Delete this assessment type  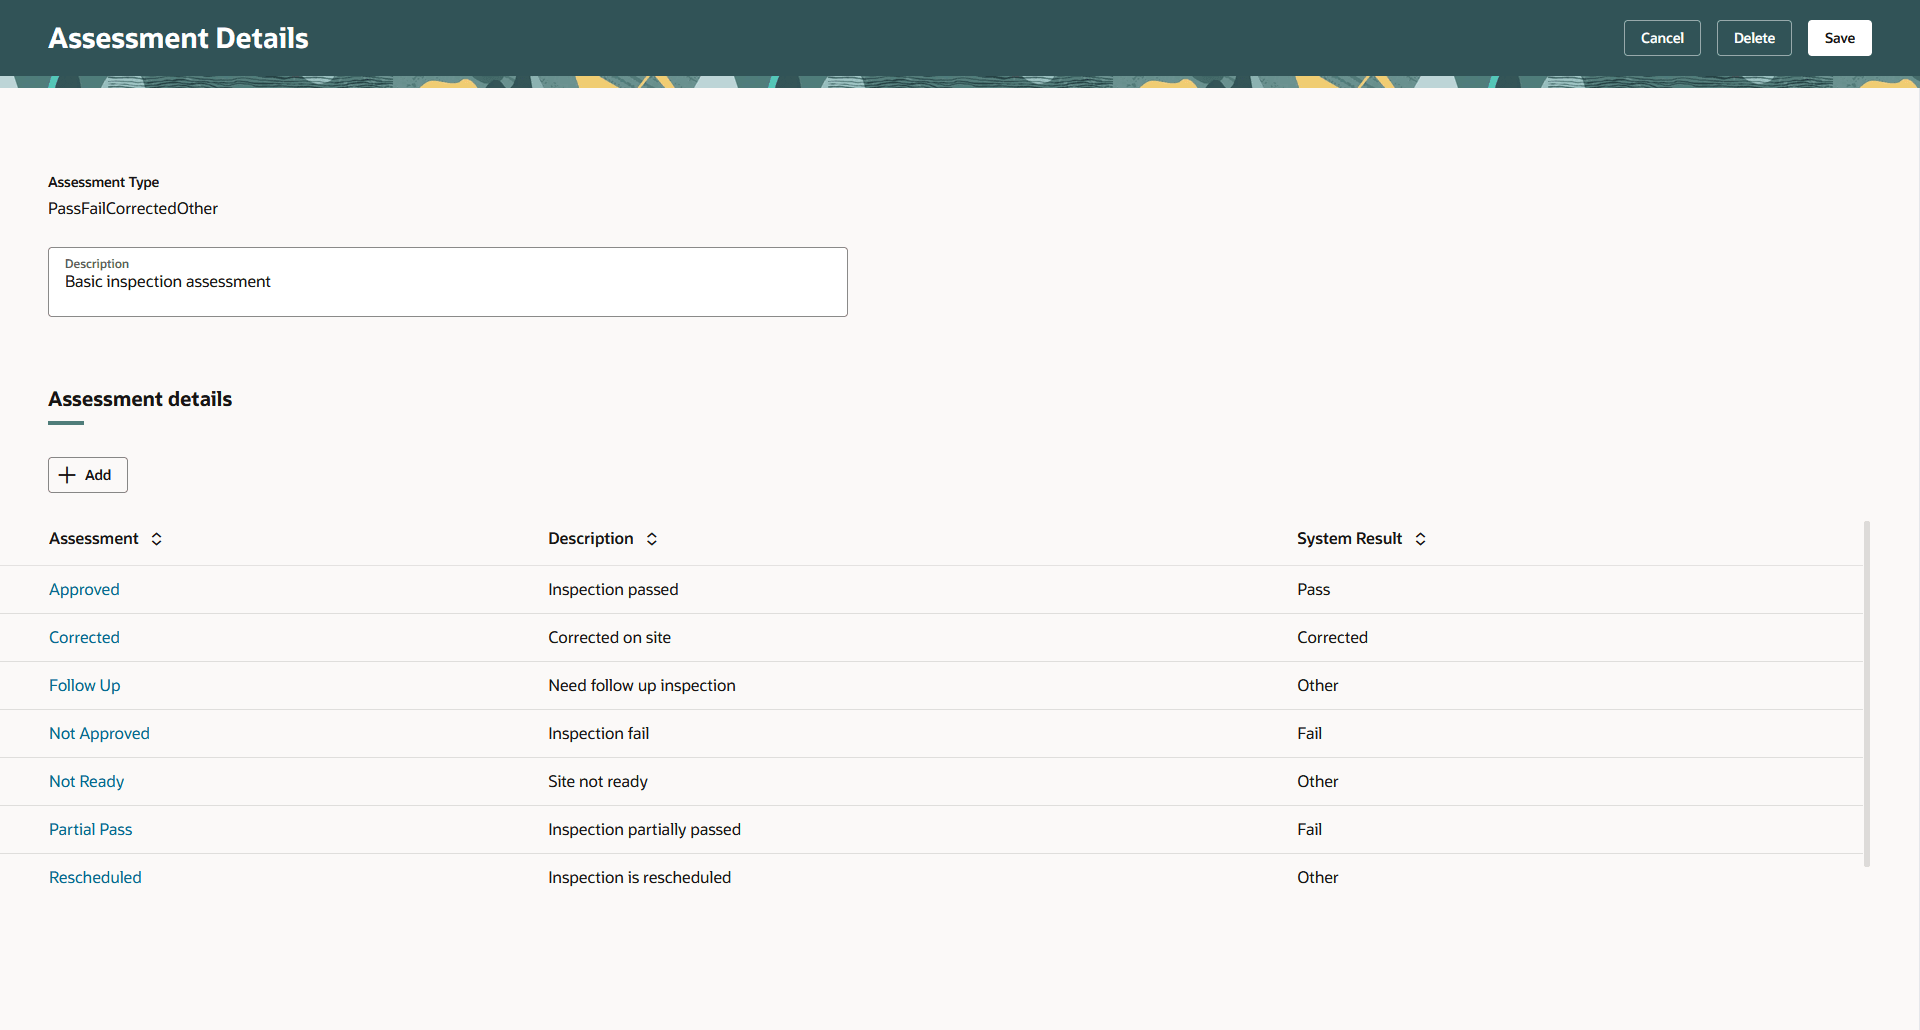[1754, 38]
